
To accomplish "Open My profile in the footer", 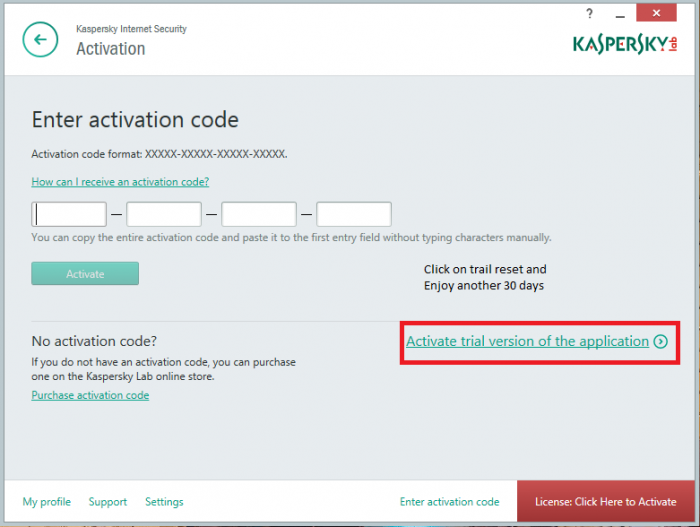I will click(47, 502).
